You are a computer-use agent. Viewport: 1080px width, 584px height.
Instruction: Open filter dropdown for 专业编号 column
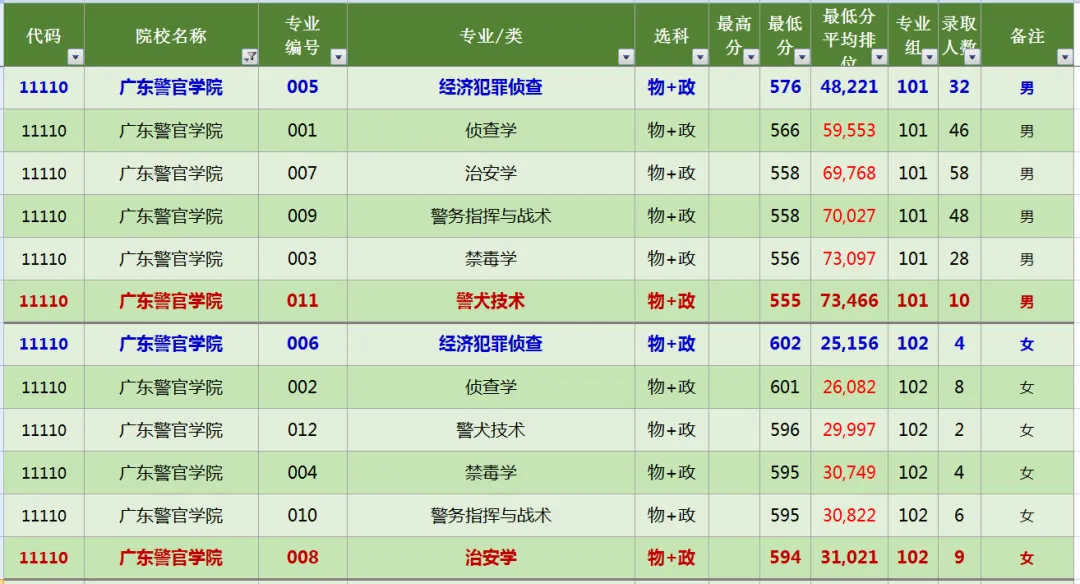click(x=338, y=57)
